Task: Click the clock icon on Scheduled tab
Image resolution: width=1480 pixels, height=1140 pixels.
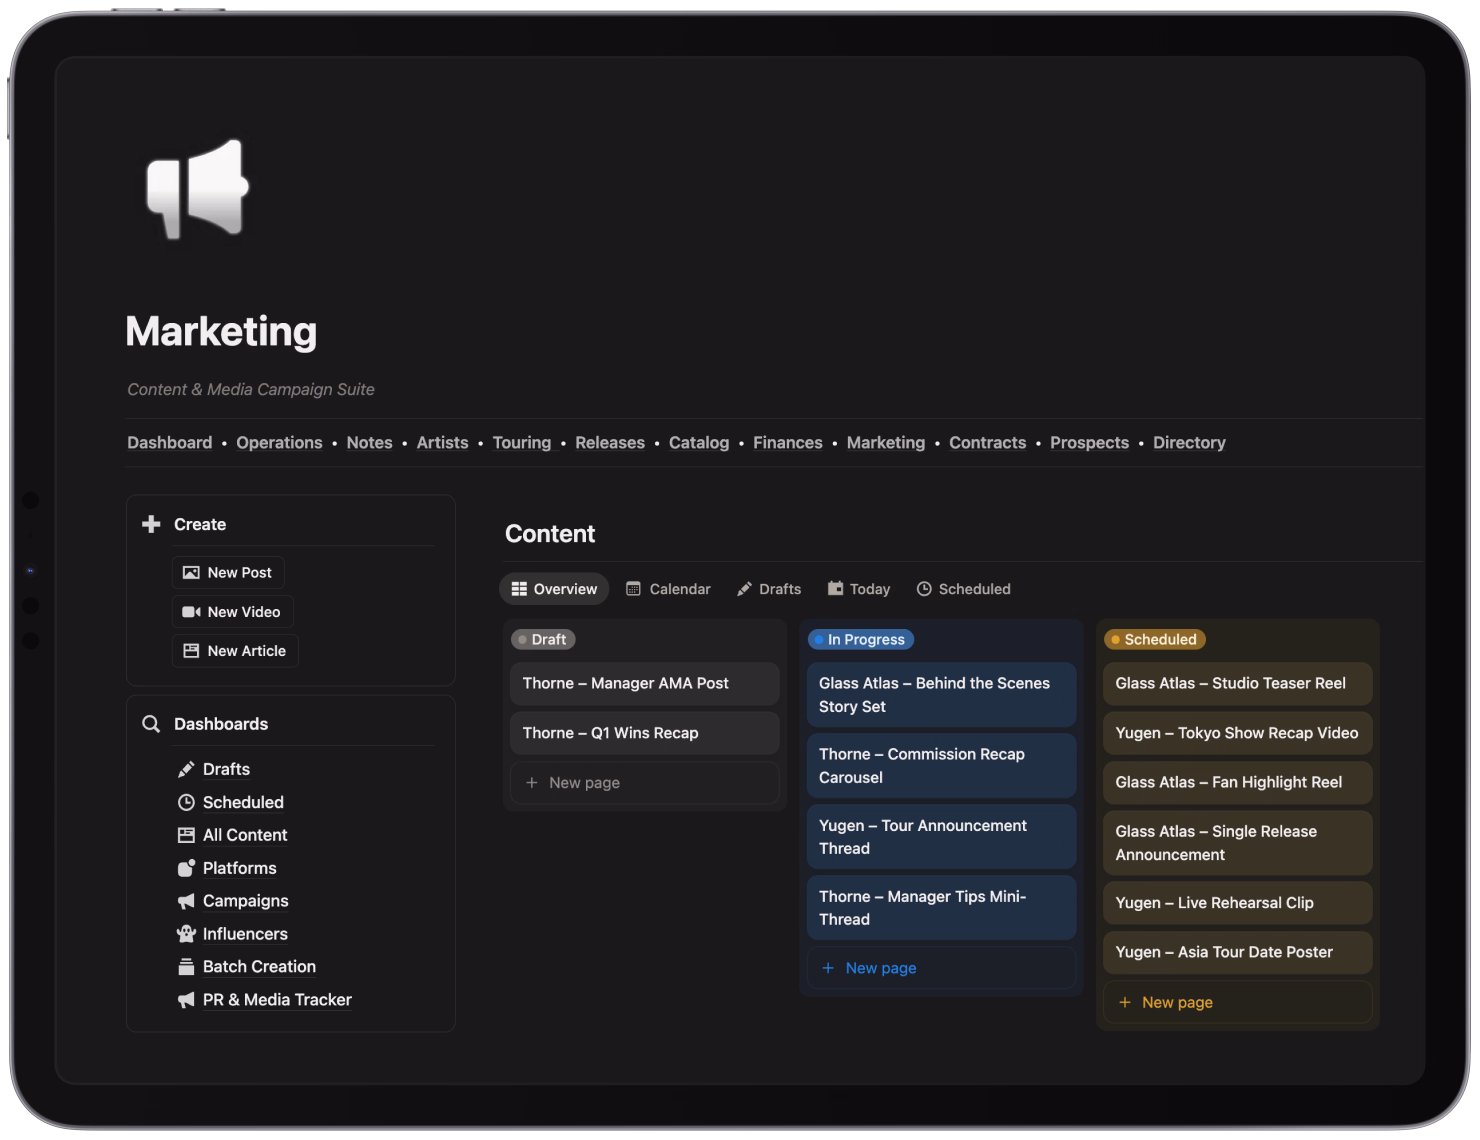Action: [924, 589]
